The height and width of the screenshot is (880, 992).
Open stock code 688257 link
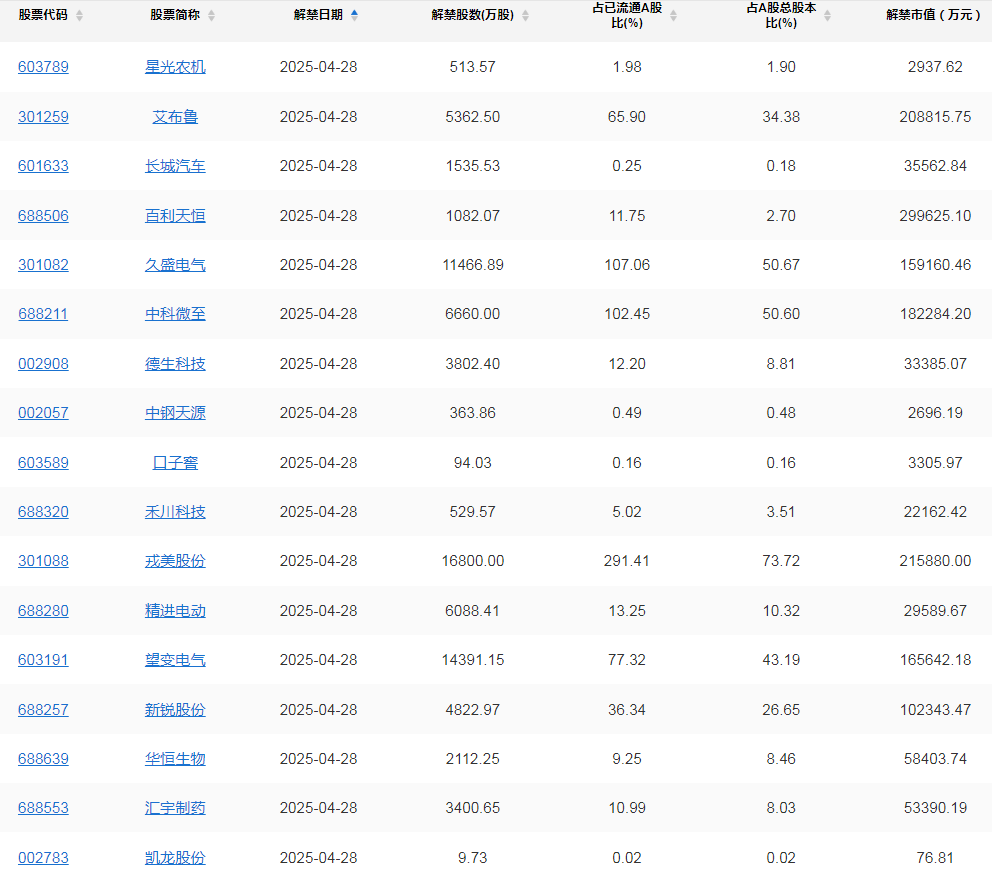click(x=43, y=710)
